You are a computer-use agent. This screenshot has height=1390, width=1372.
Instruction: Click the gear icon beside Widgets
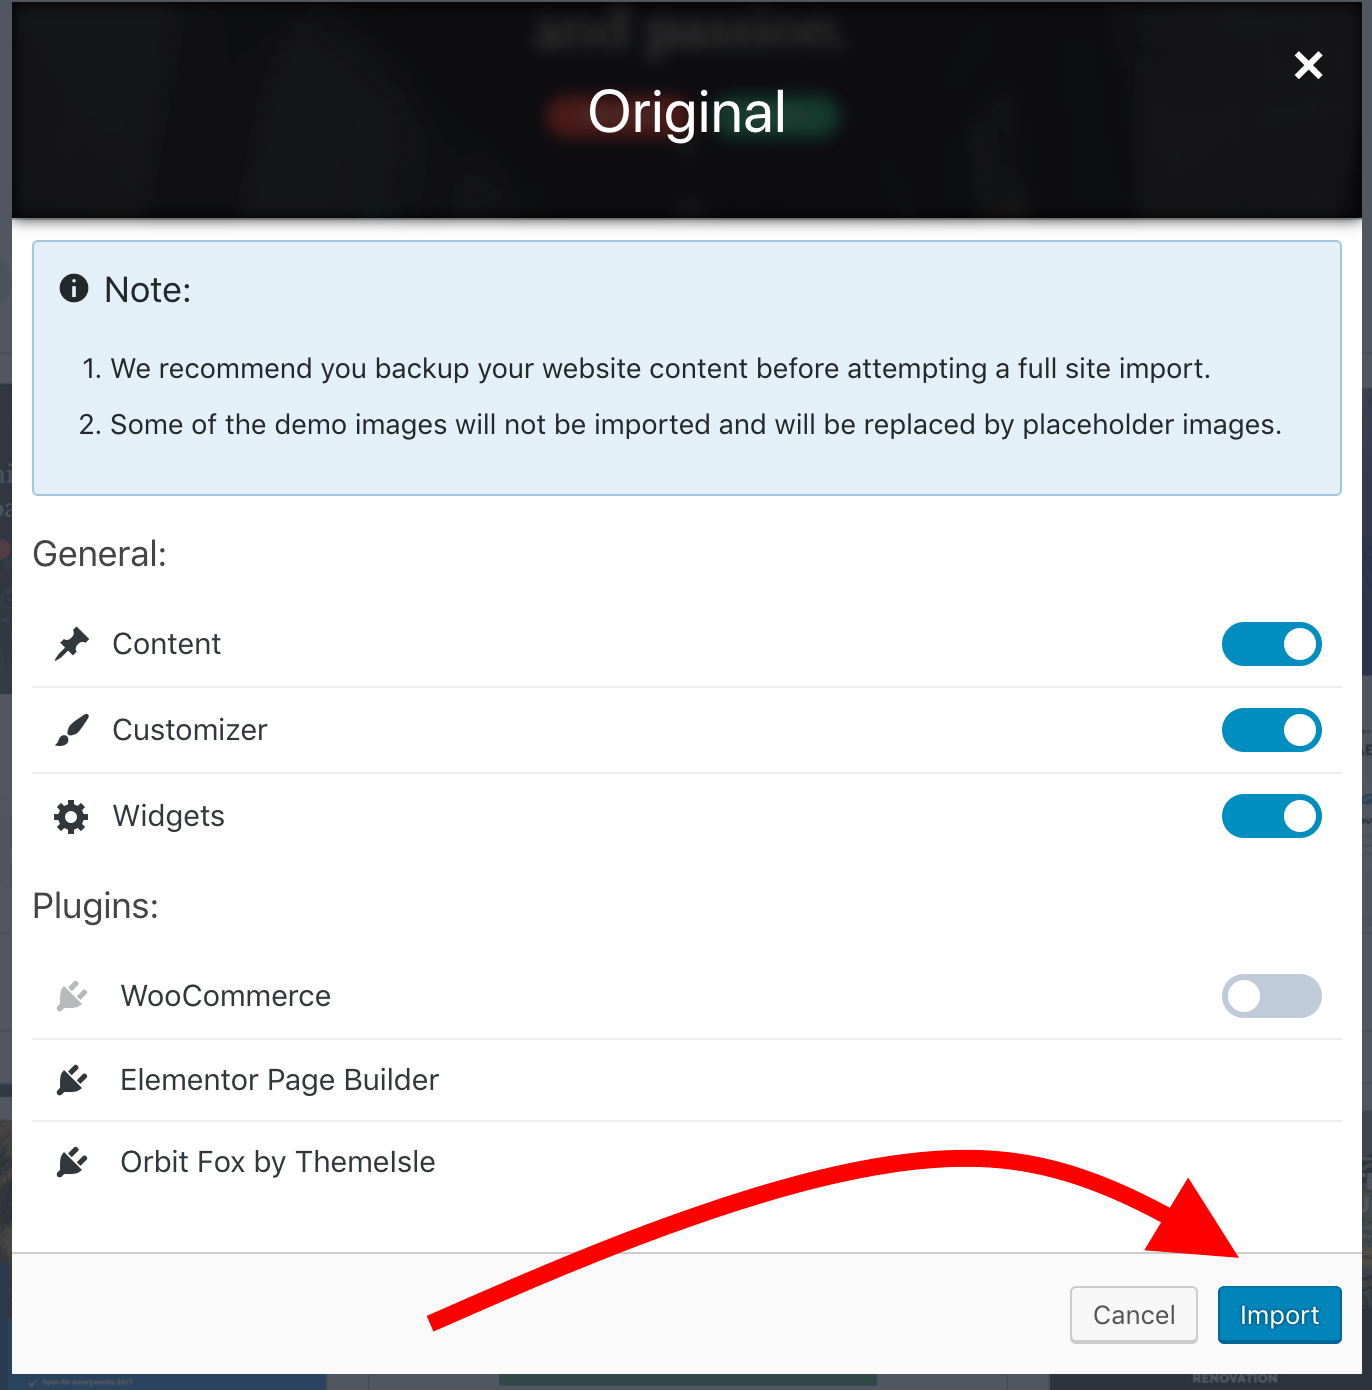click(71, 817)
